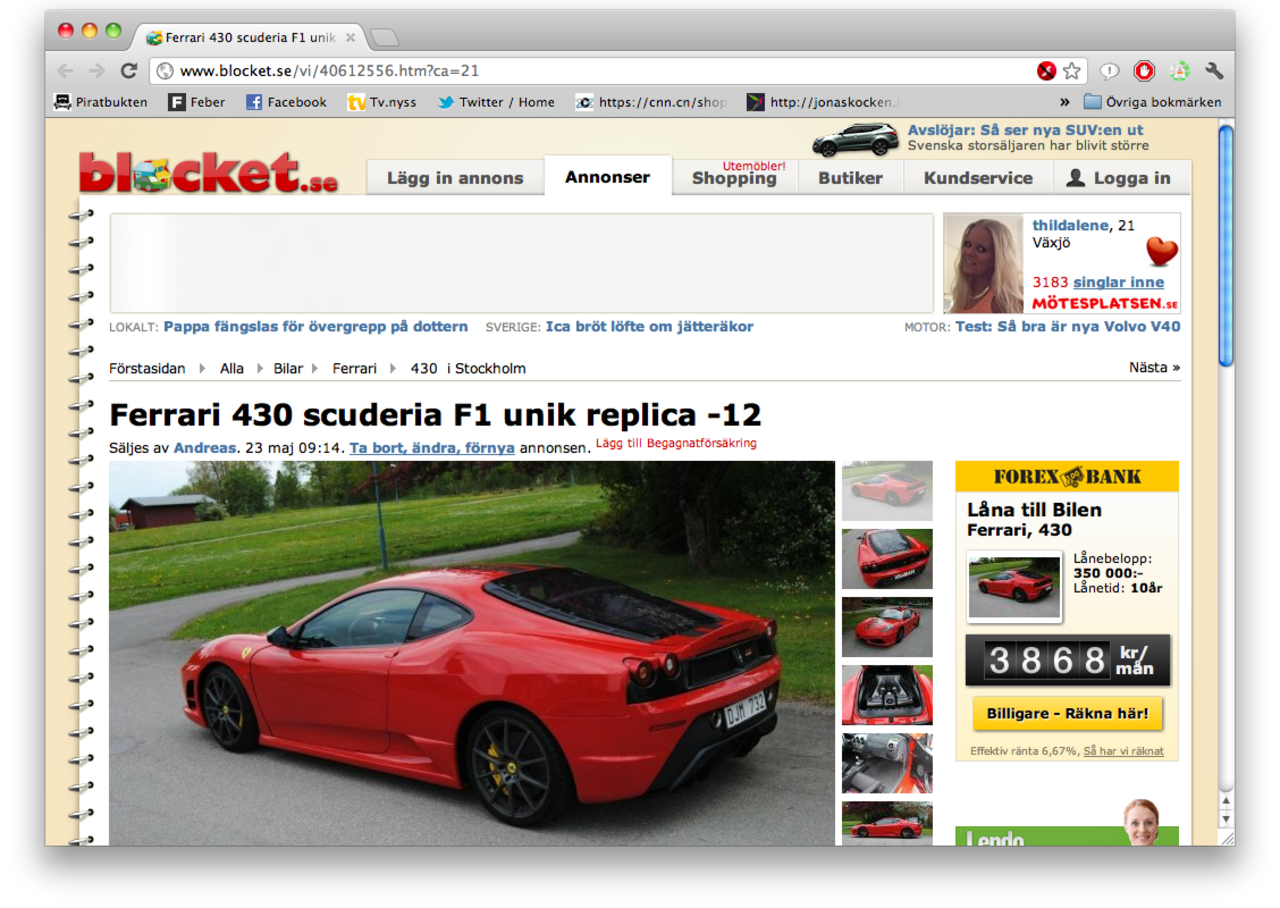This screenshot has width=1280, height=908.
Task: Click the Tv.nyss bookmark icon
Action: pos(357,101)
